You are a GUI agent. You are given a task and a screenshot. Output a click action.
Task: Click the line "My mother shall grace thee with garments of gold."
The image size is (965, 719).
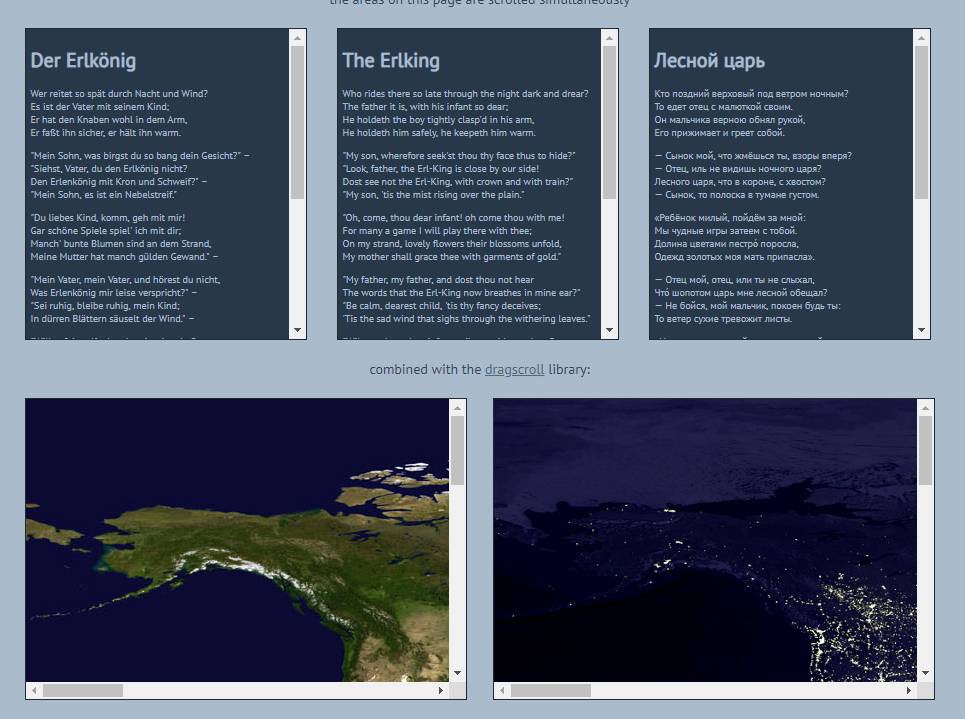[x=452, y=257]
